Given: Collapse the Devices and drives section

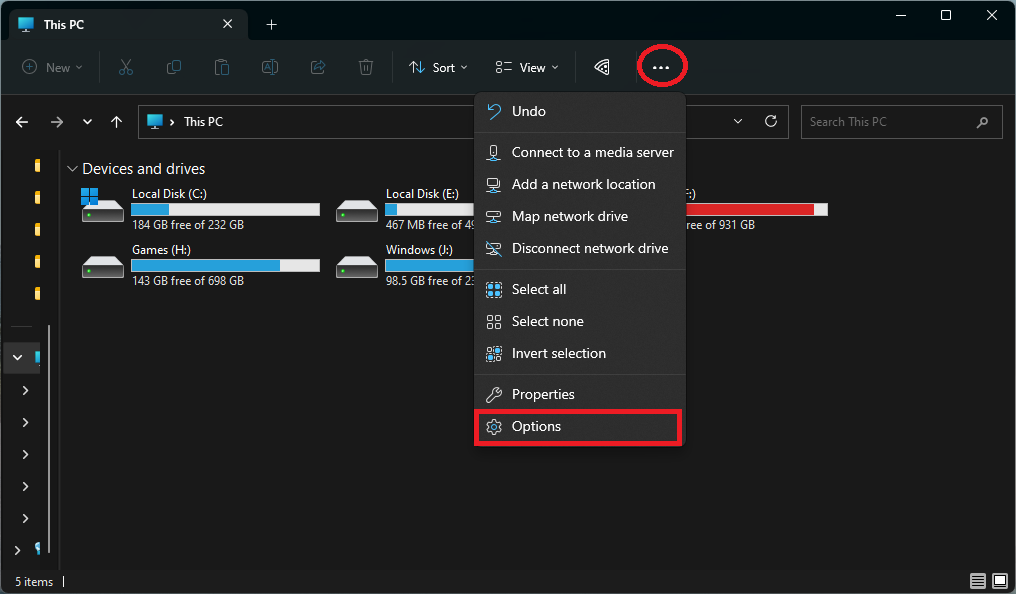Looking at the screenshot, I should click(71, 168).
